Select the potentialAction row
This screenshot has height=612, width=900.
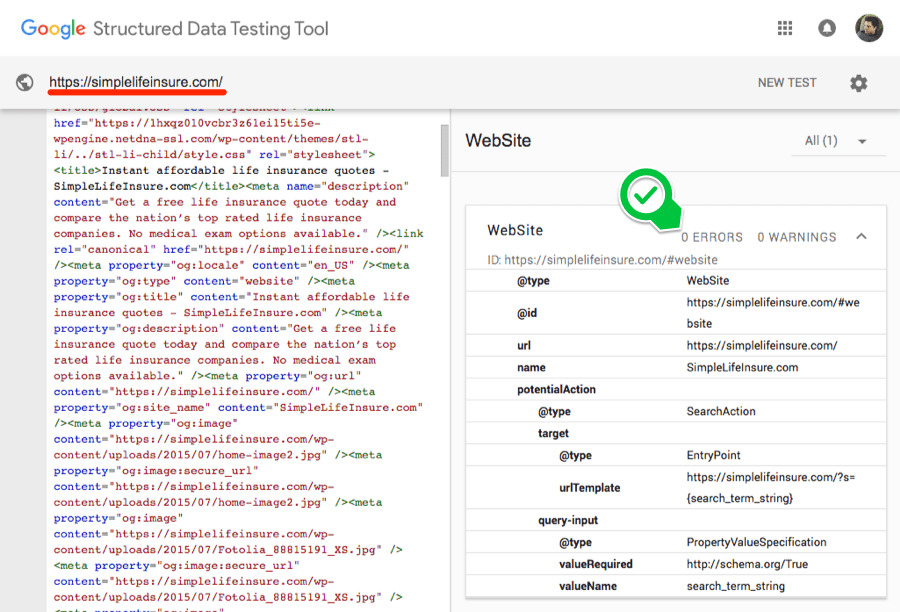click(556, 389)
